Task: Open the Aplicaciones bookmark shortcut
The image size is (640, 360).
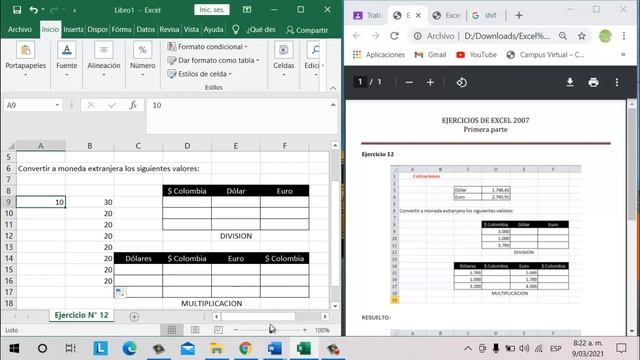Action: point(378,55)
